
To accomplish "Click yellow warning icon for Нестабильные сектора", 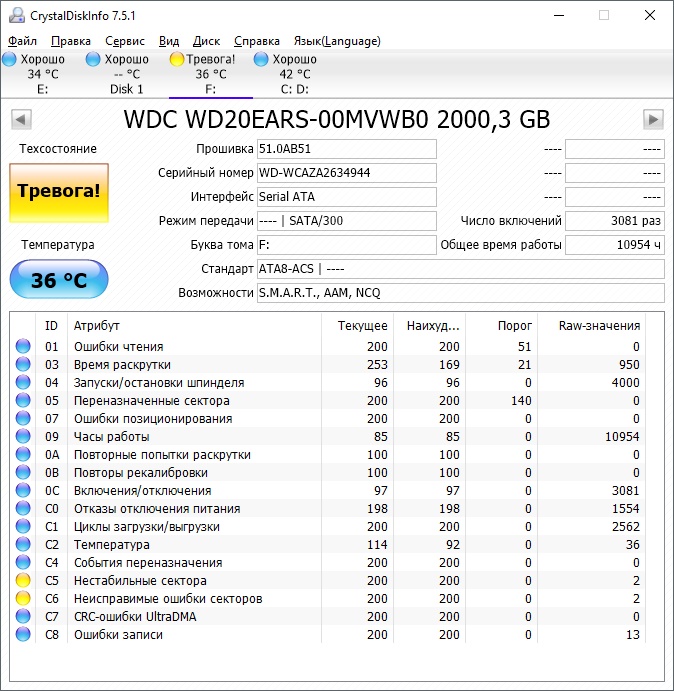I will (x=23, y=580).
